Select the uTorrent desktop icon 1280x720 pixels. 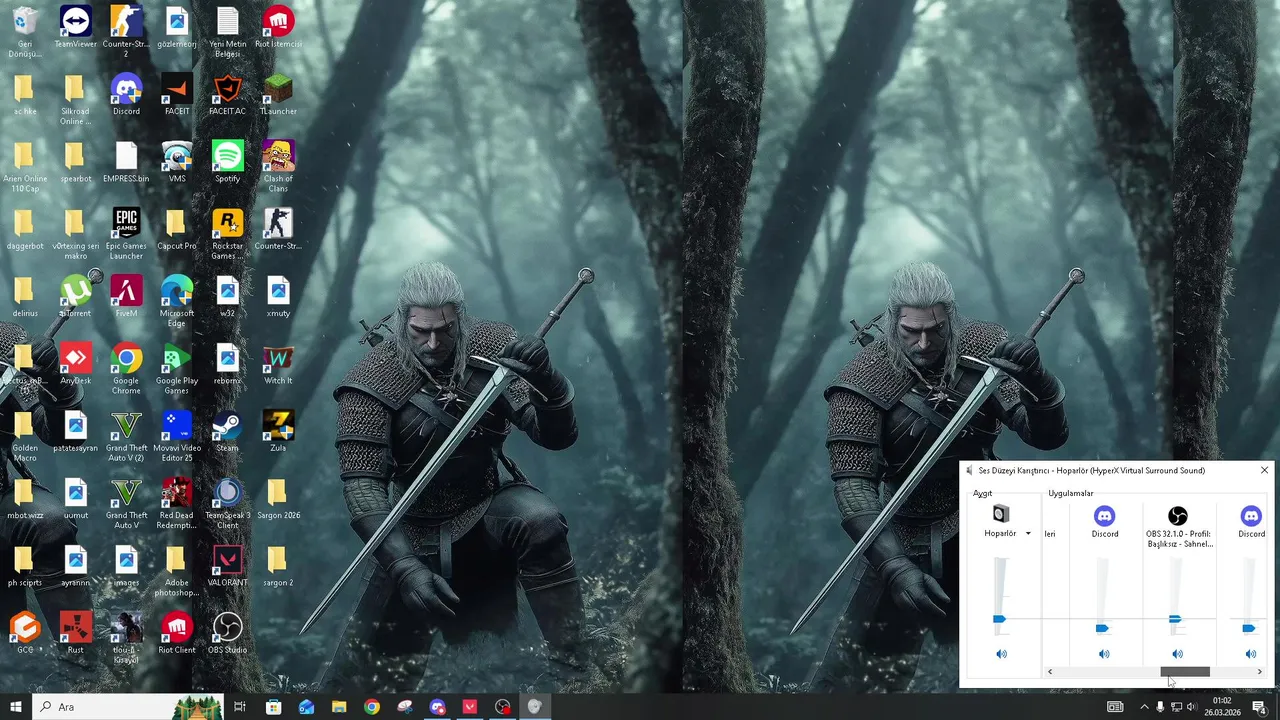click(x=75, y=296)
